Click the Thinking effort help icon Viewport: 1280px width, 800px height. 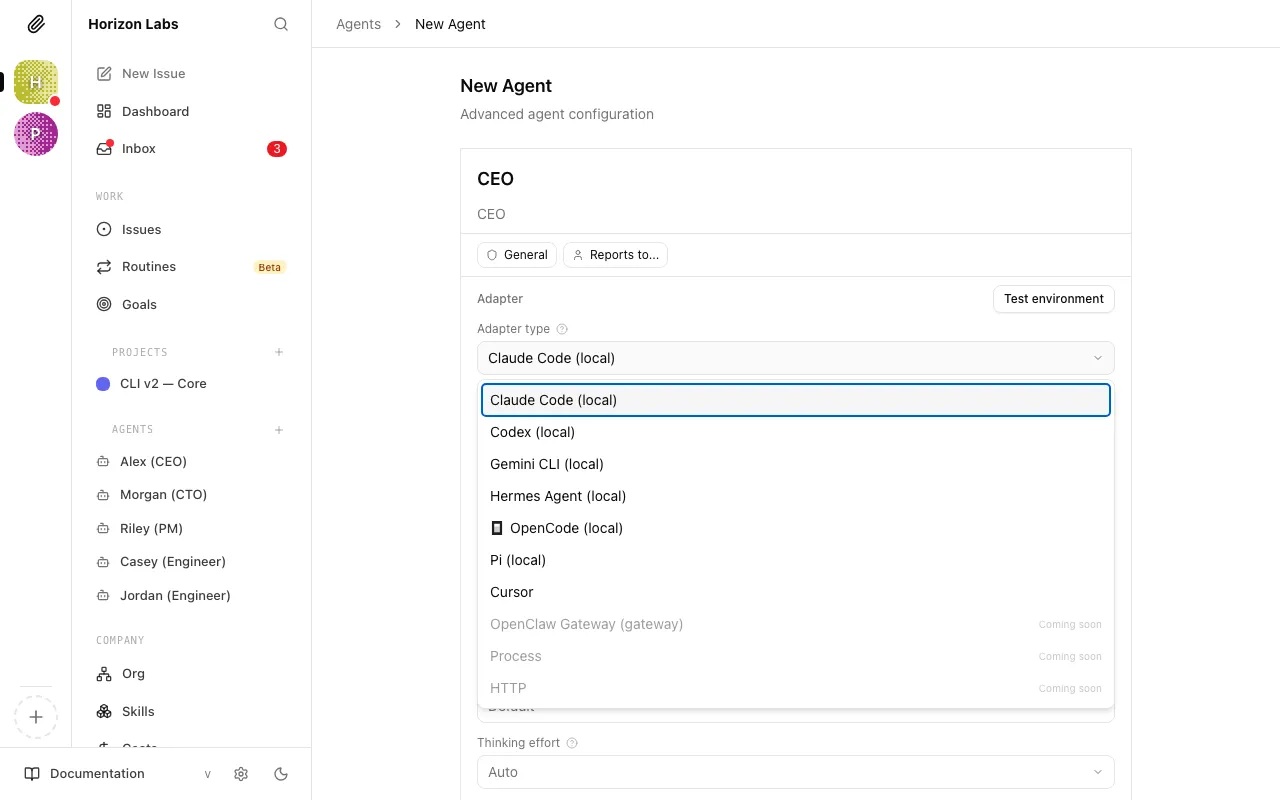pyautogui.click(x=572, y=743)
